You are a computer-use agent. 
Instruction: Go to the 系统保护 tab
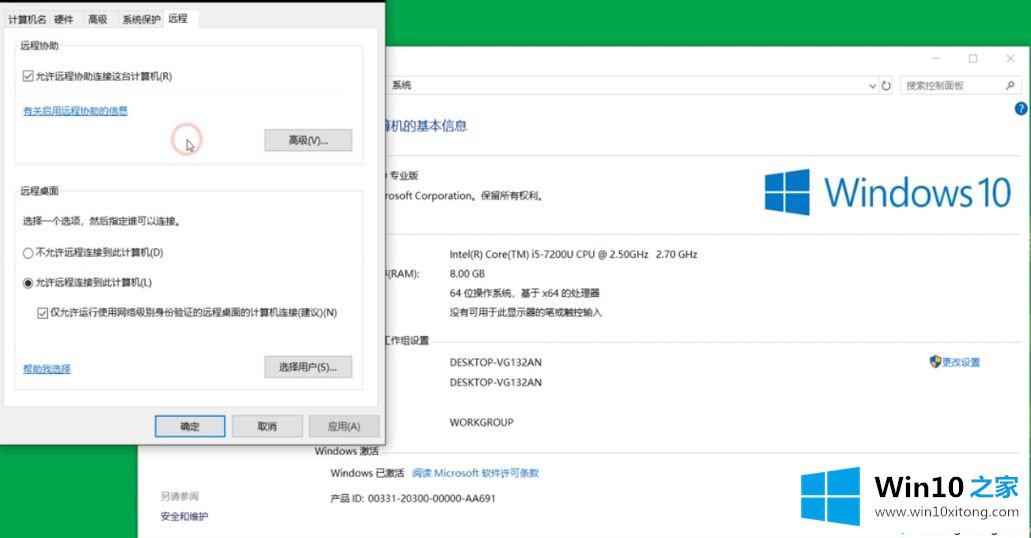(x=141, y=19)
